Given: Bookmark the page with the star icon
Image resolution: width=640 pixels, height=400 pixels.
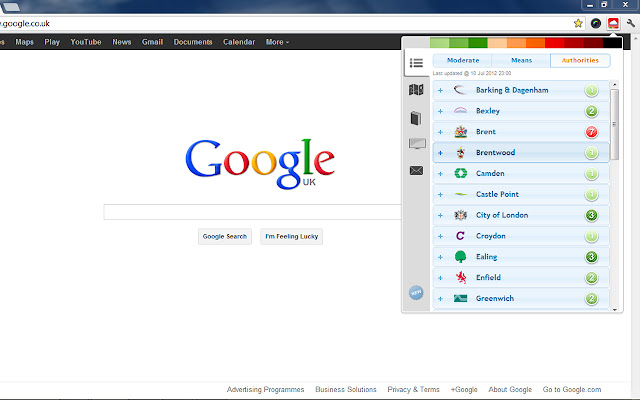Looking at the screenshot, I should click(578, 22).
